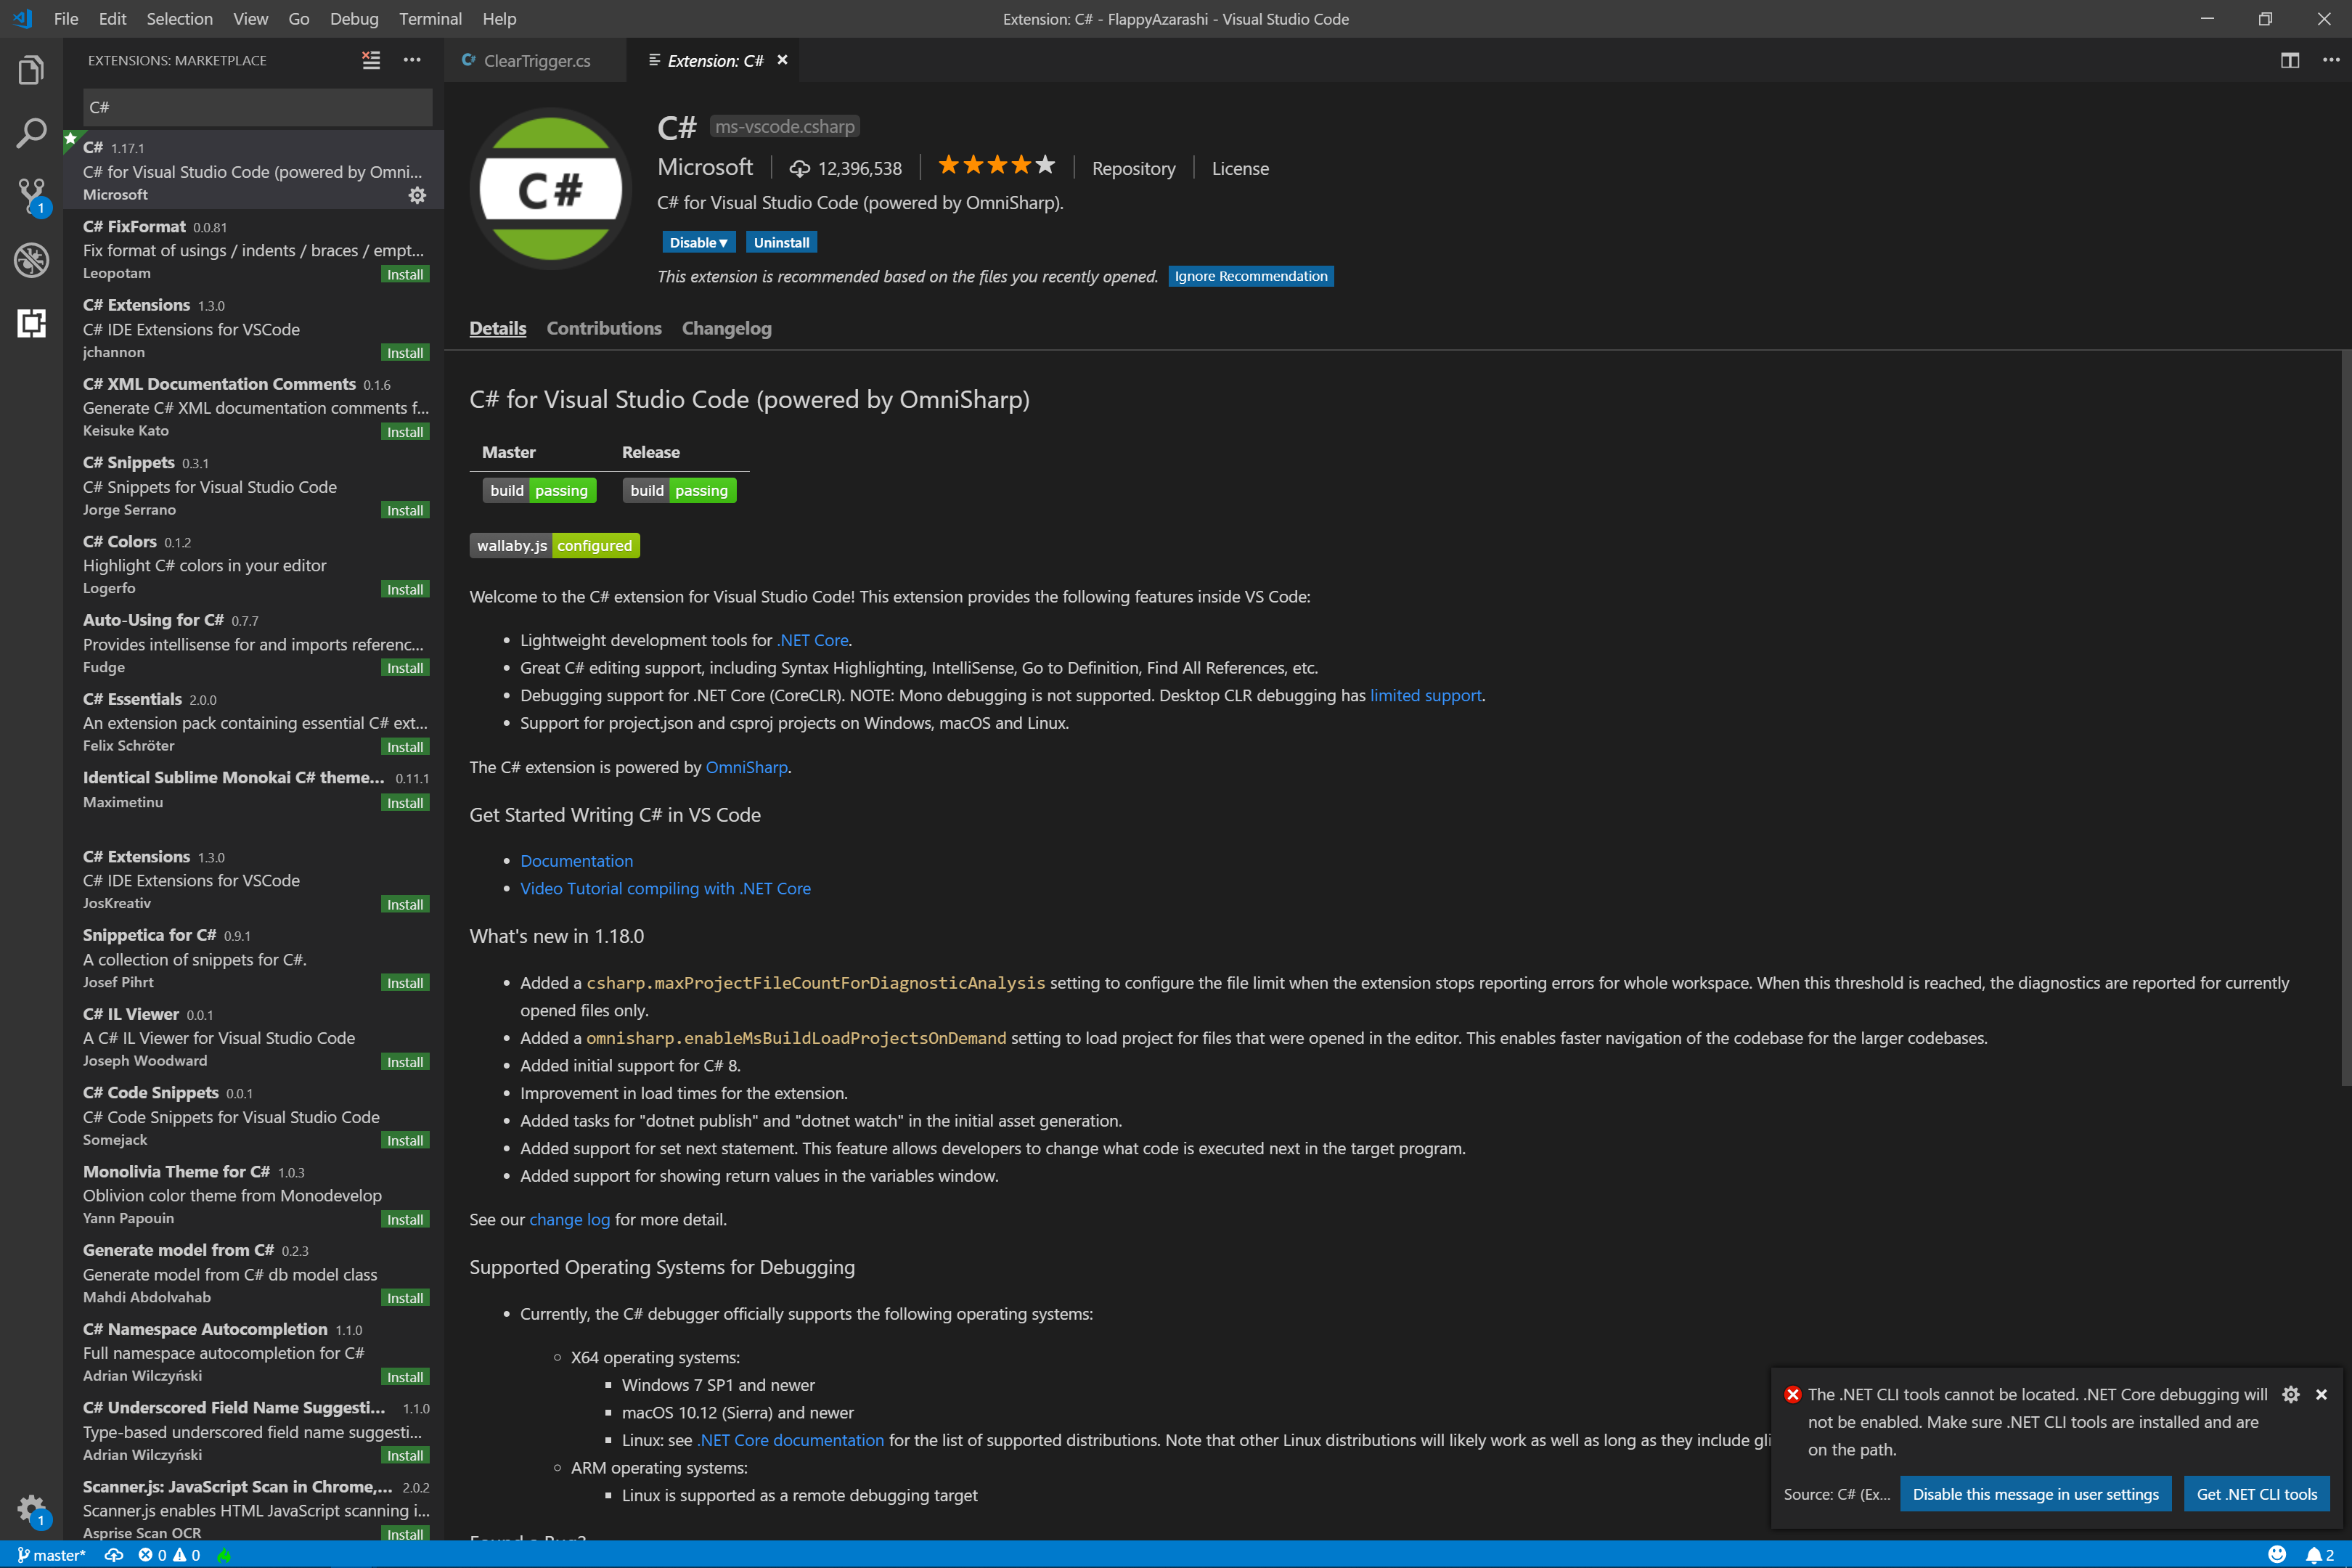Click the extensions search input field

pos(258,107)
